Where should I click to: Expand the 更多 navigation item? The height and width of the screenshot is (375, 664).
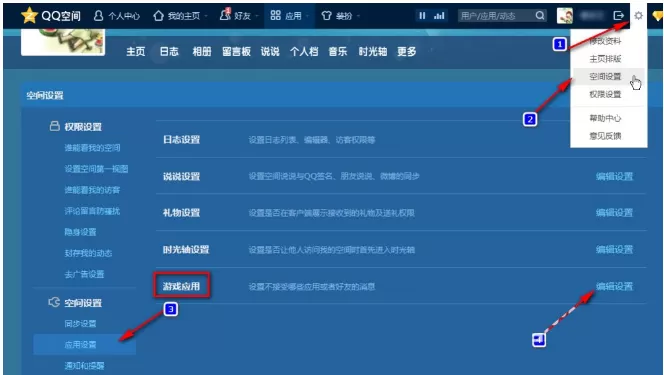coord(407,52)
